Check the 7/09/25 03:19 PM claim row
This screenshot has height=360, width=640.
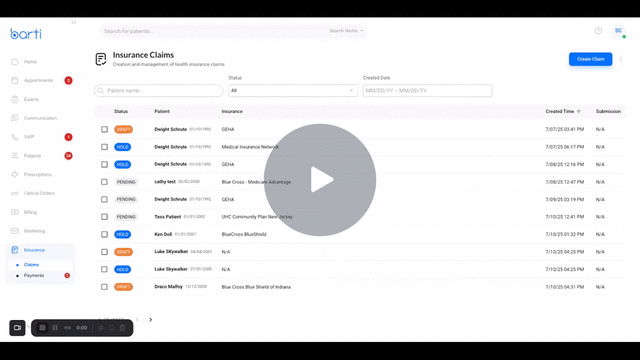pyautogui.click(x=104, y=200)
